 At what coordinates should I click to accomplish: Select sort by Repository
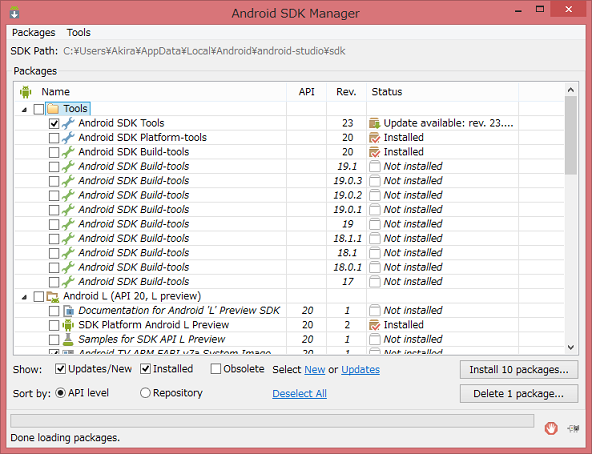click(x=145, y=393)
